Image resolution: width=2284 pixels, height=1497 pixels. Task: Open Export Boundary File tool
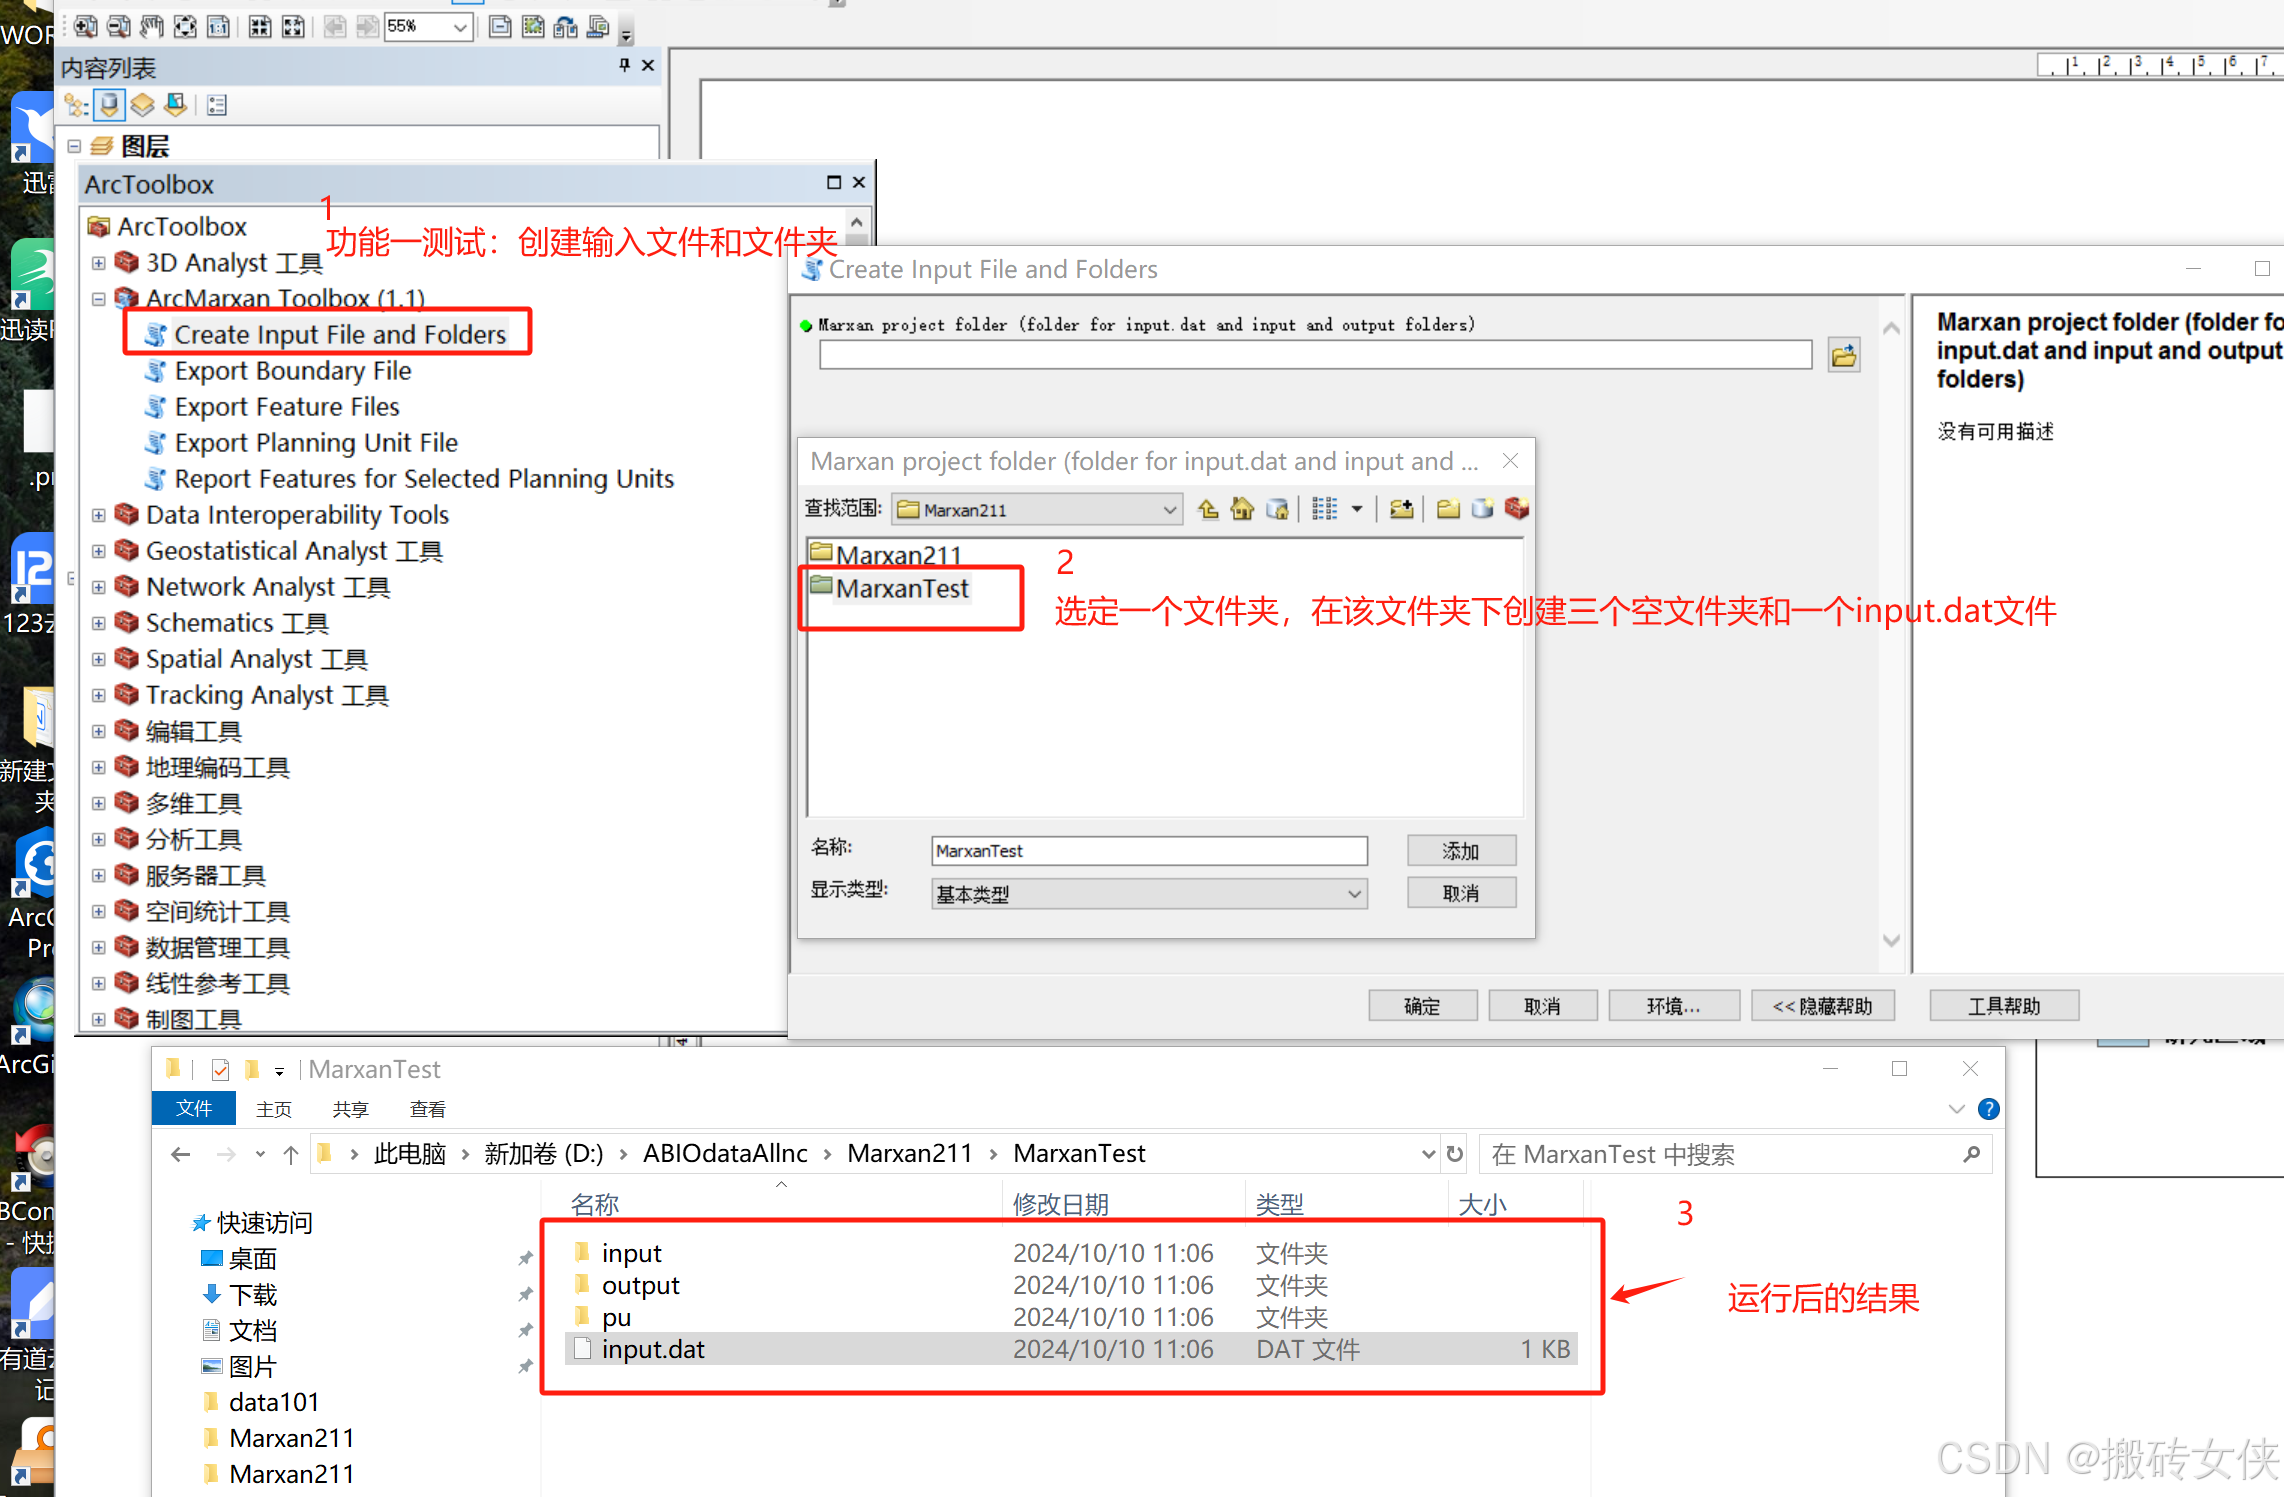(x=292, y=371)
